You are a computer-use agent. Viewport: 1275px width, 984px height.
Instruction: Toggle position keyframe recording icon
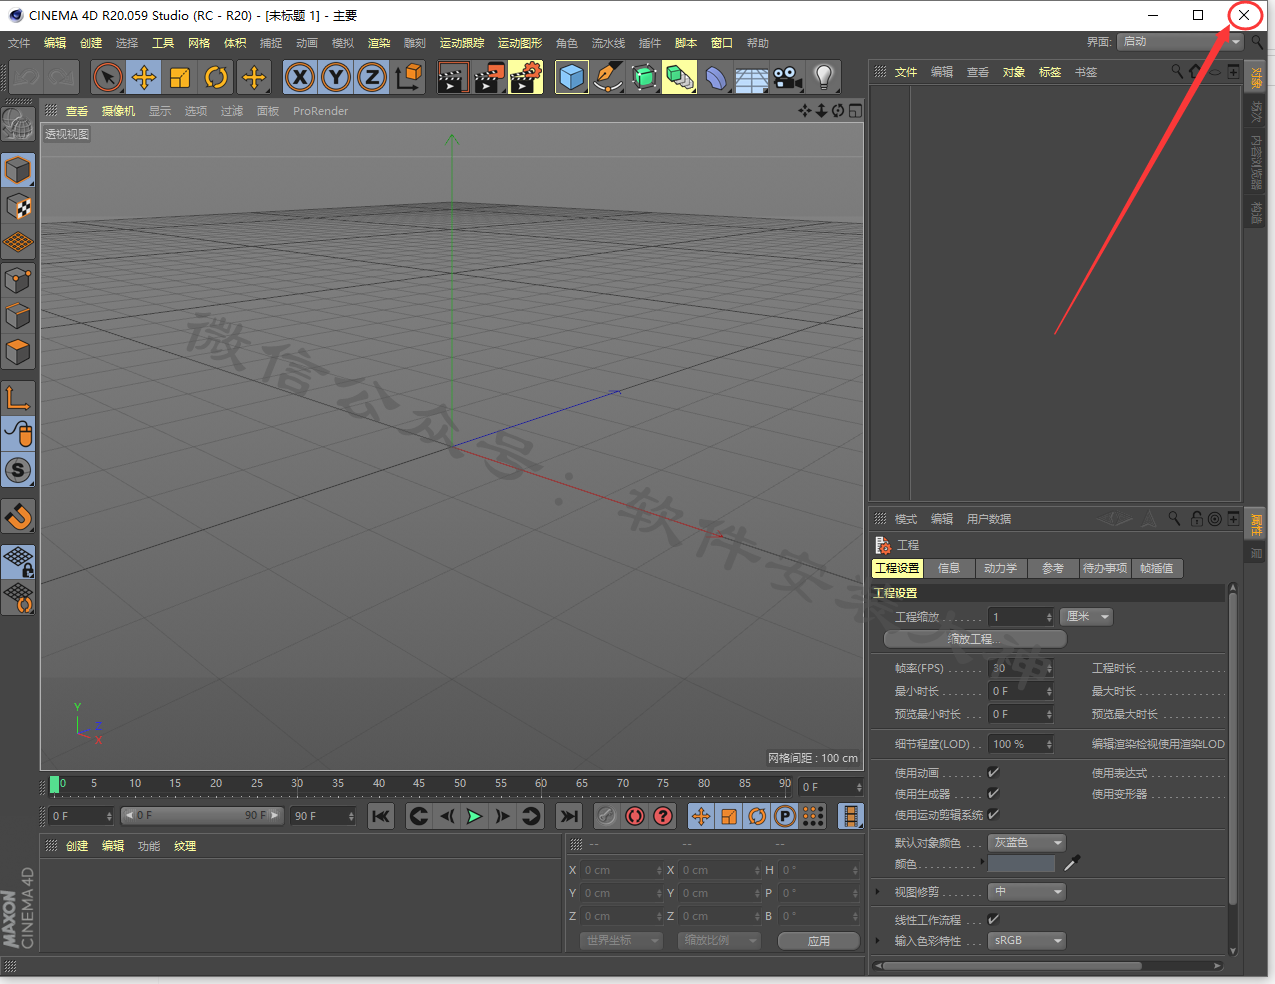tap(701, 817)
